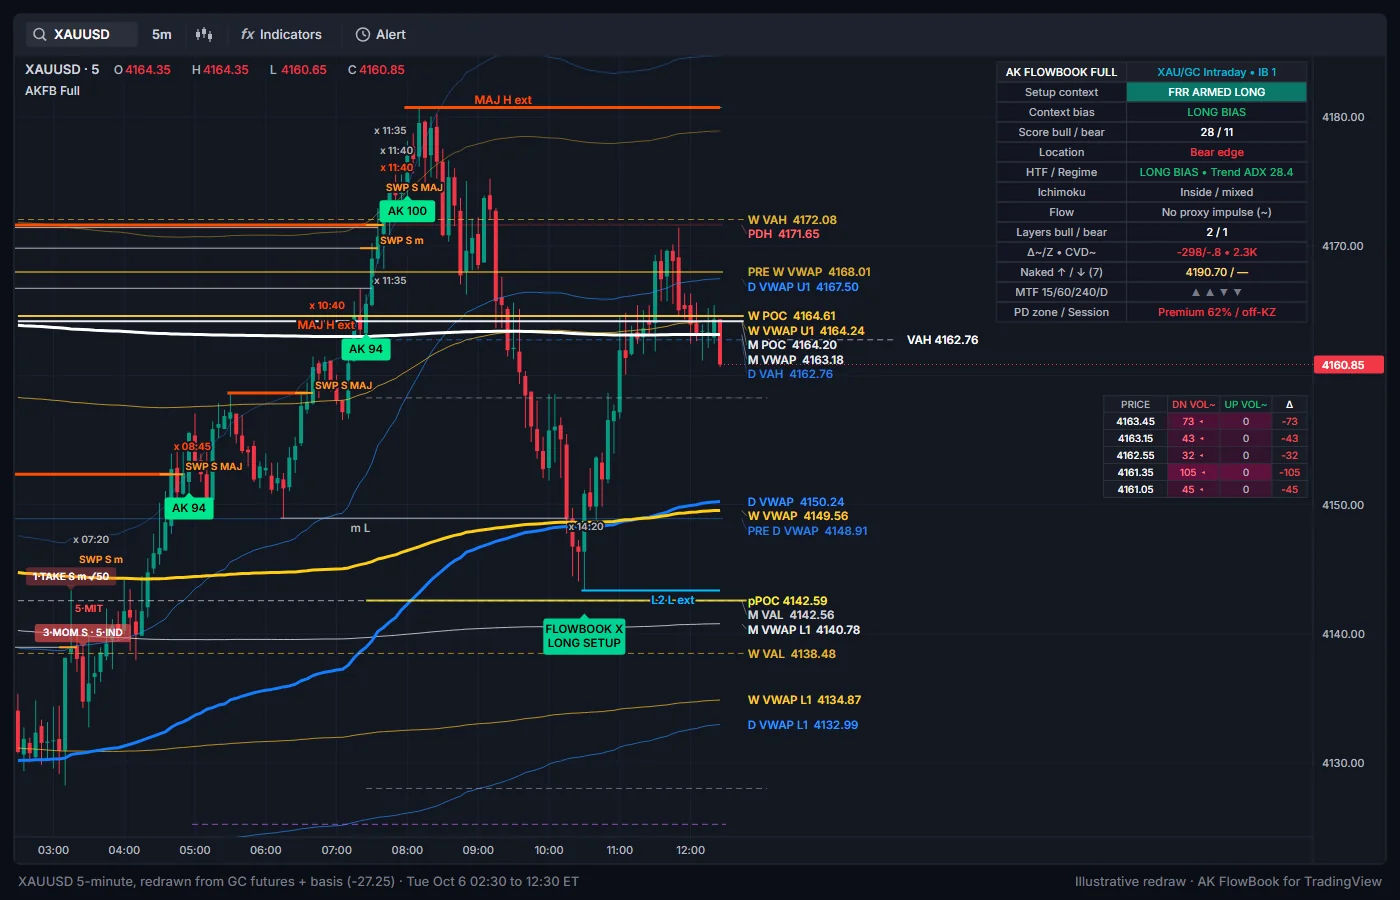
Task: Click the W VWAP L1 4134.87 label
Action: point(804,700)
